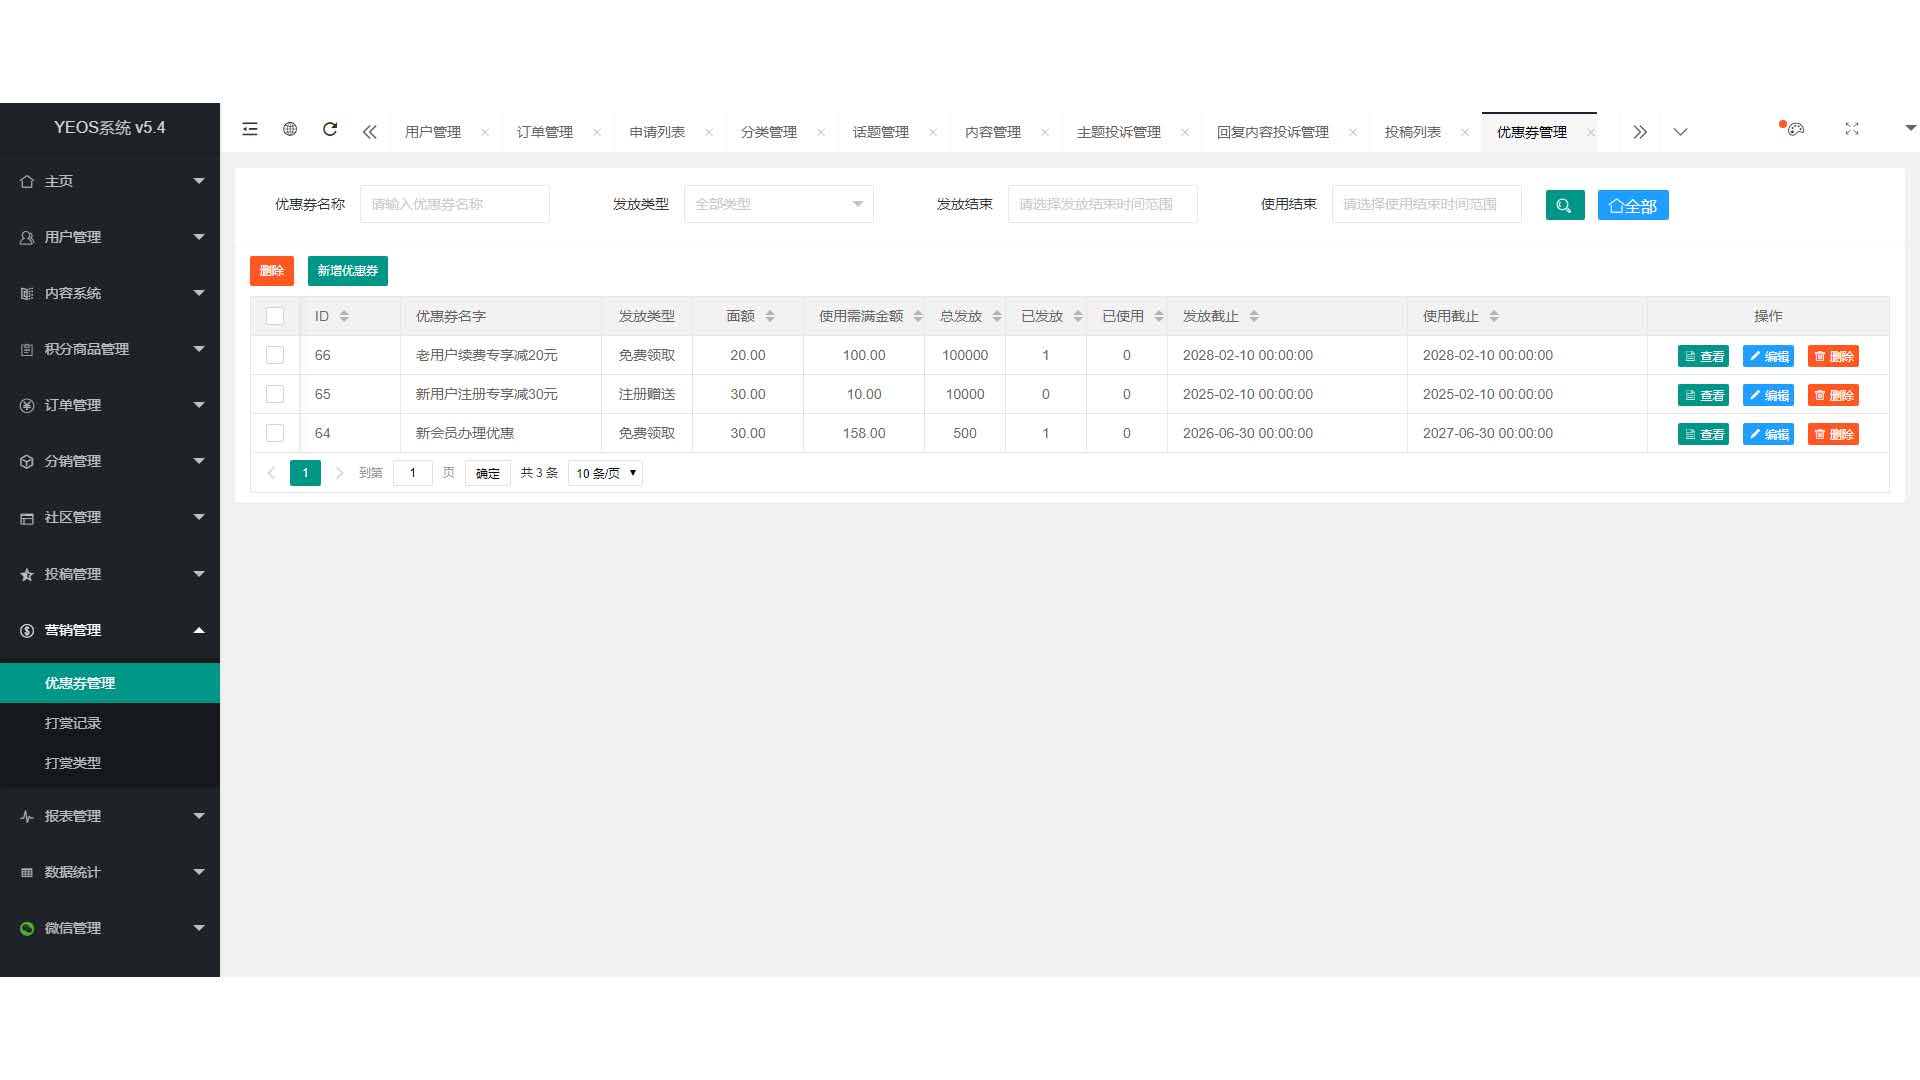
Task: Collapse the 营销管理 sidebar menu
Action: click(x=110, y=630)
